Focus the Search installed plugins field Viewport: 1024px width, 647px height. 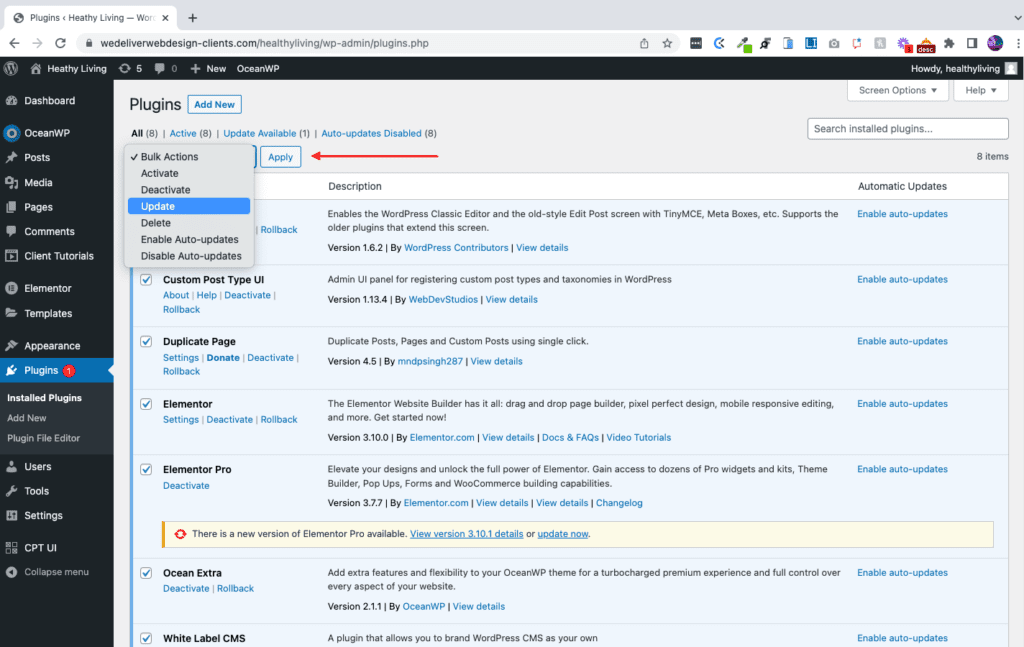(x=907, y=129)
